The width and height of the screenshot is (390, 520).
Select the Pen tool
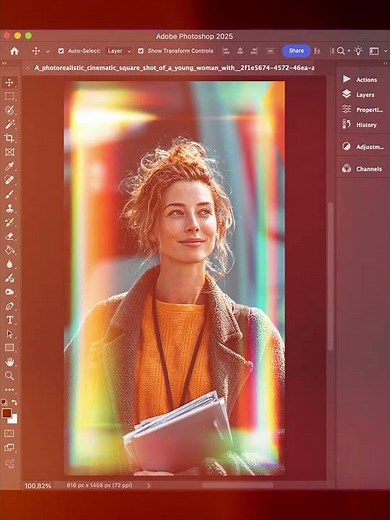[9, 306]
